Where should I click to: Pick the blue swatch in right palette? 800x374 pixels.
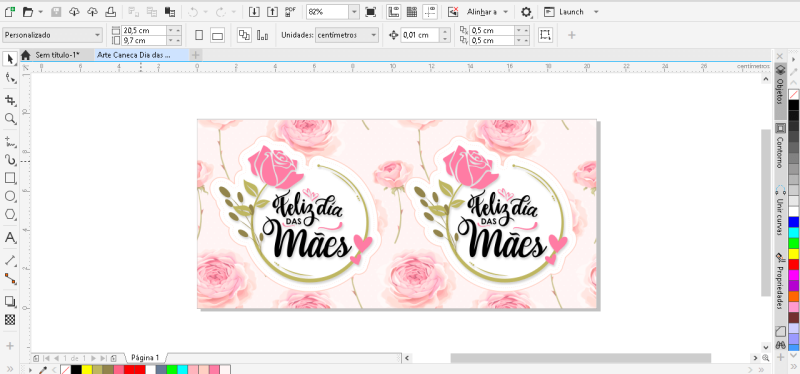(793, 222)
